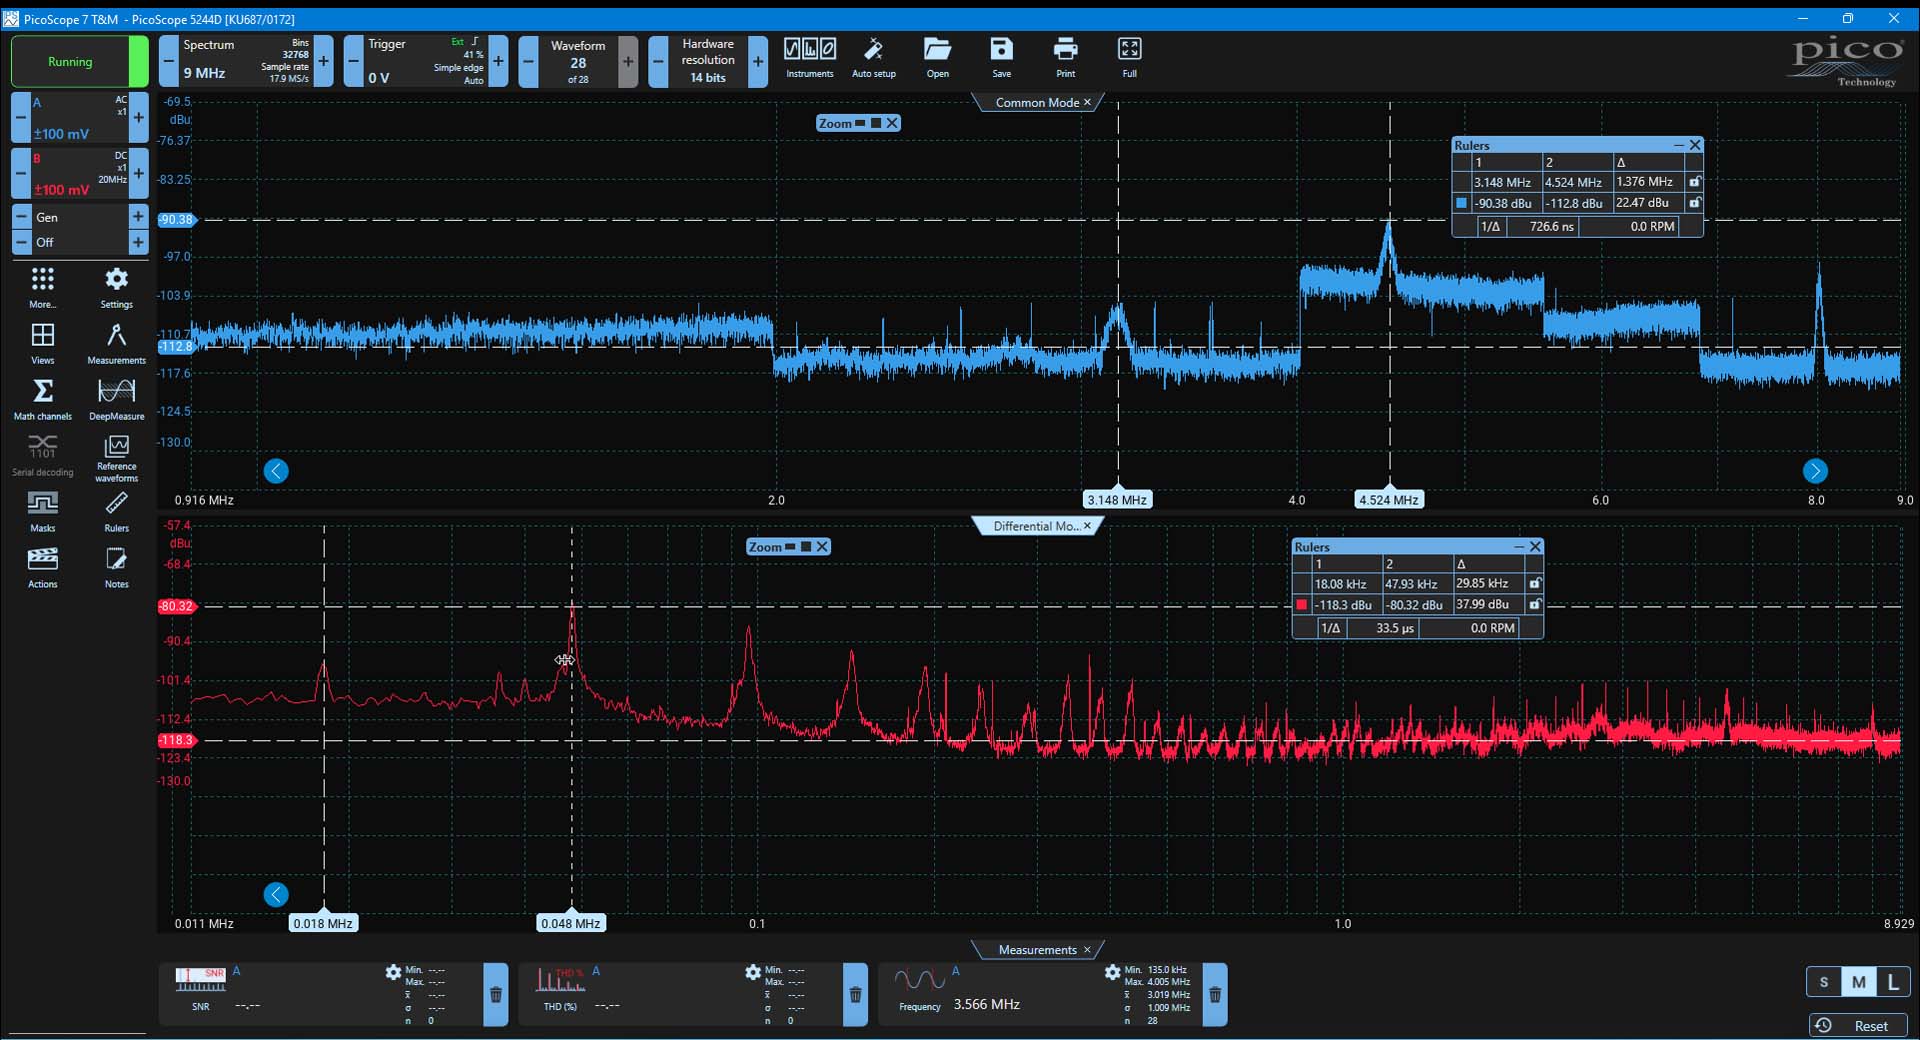
Task: Open Channel A ±100 mV options
Action: click(x=79, y=118)
